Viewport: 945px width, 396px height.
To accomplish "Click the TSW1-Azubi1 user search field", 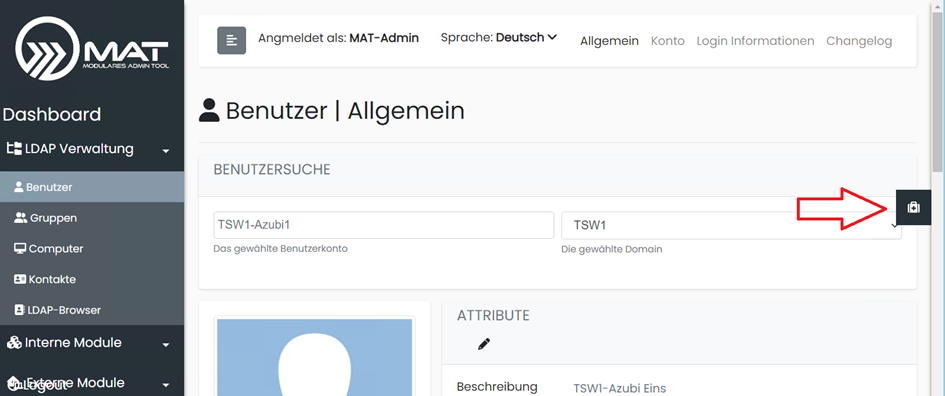I will [x=383, y=225].
